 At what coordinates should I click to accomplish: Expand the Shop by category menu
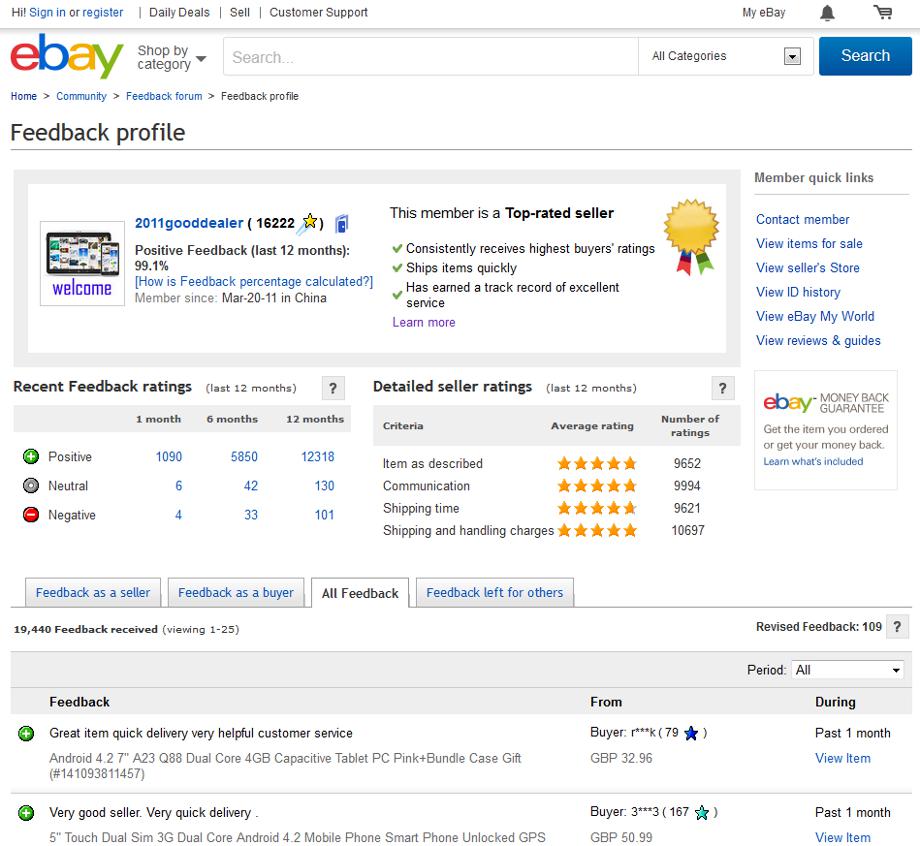tap(171, 57)
